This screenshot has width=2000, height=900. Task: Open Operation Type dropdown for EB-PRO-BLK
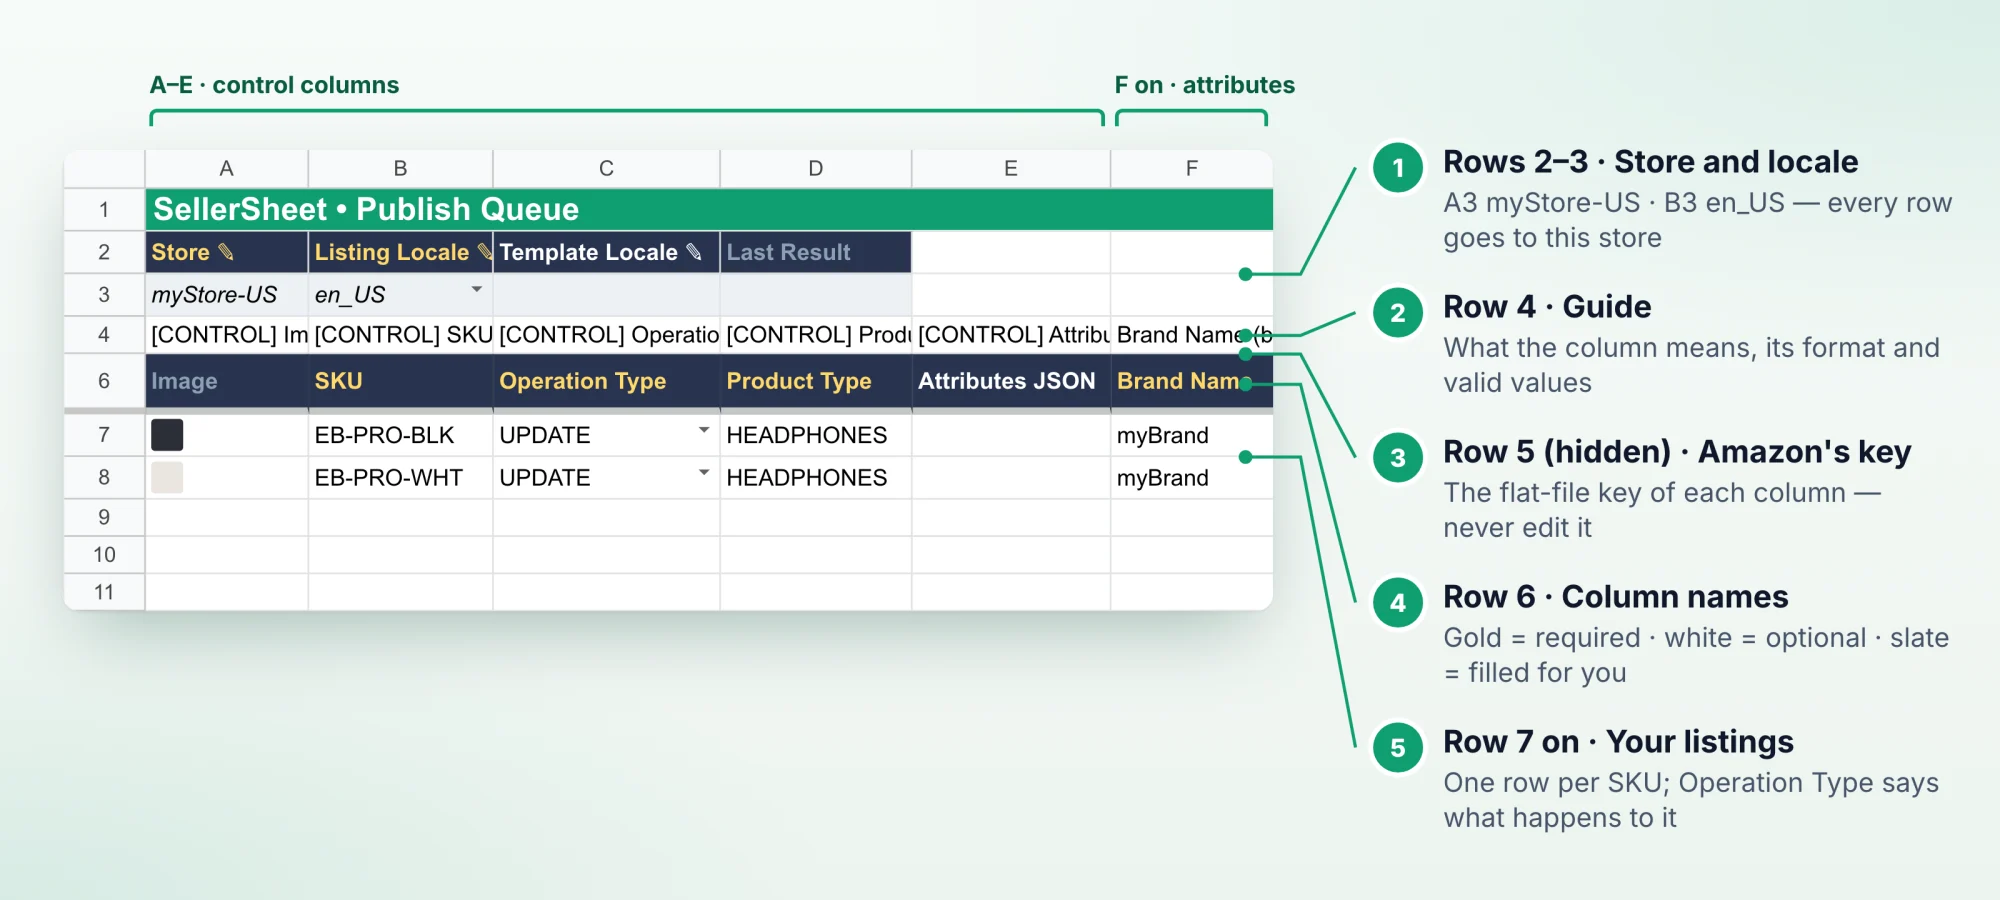coord(704,430)
